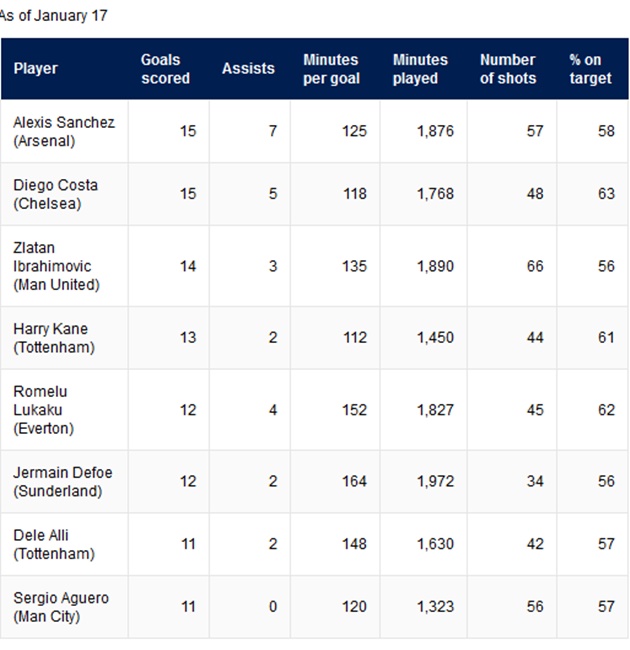Image resolution: width=630 pixels, height=650 pixels.
Task: Click the % on target header
Action: click(x=590, y=69)
